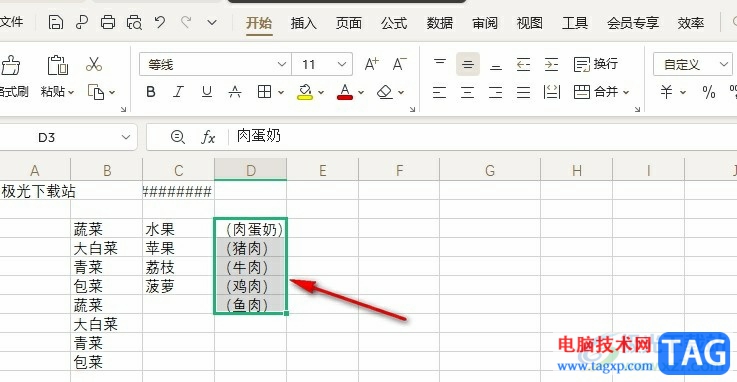Decrease indent icon

click(523, 64)
